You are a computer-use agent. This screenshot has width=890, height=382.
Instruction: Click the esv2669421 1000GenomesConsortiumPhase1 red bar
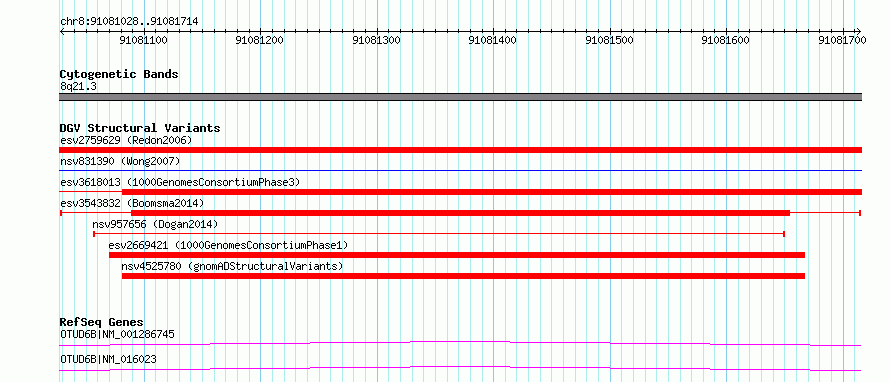click(x=457, y=255)
